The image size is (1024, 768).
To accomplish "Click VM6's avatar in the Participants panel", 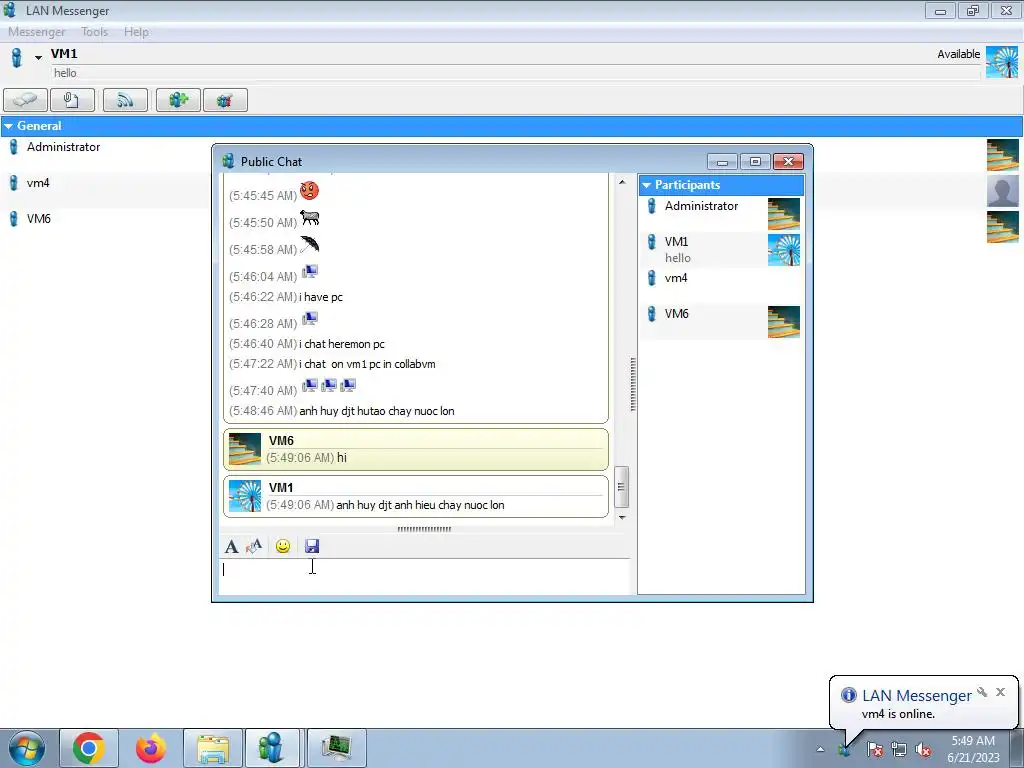I will [784, 322].
